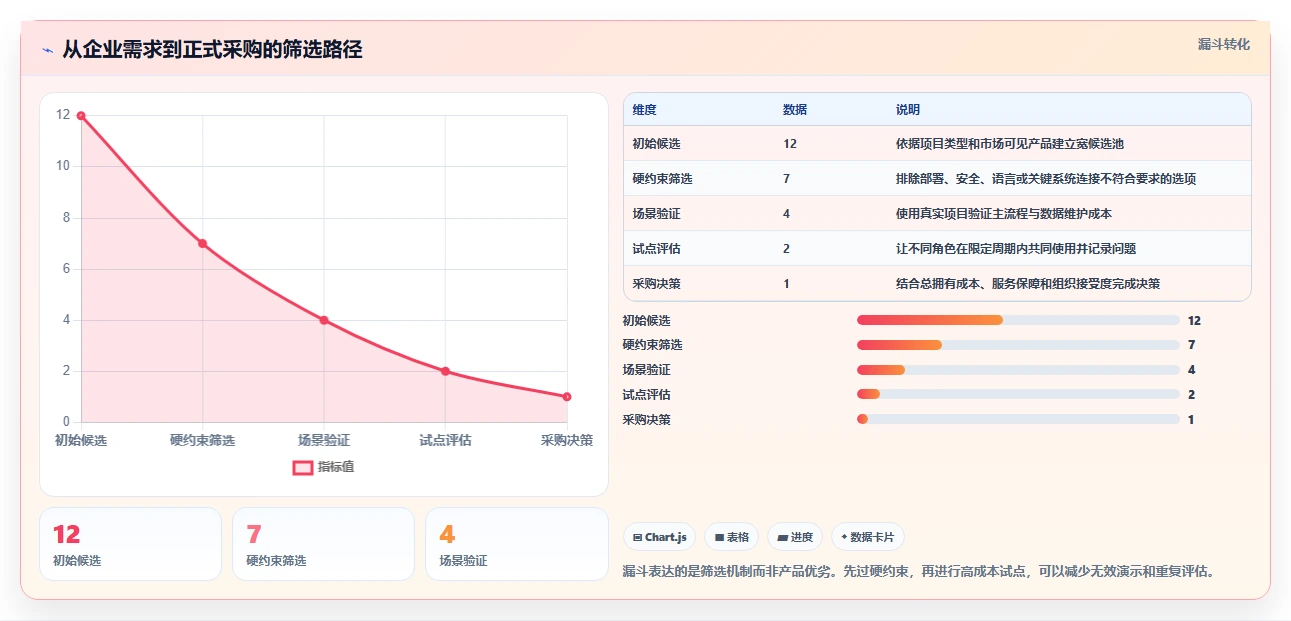Click the Chart.js tag chip
Image resolution: width=1291 pixels, height=621 pixels.
click(659, 537)
